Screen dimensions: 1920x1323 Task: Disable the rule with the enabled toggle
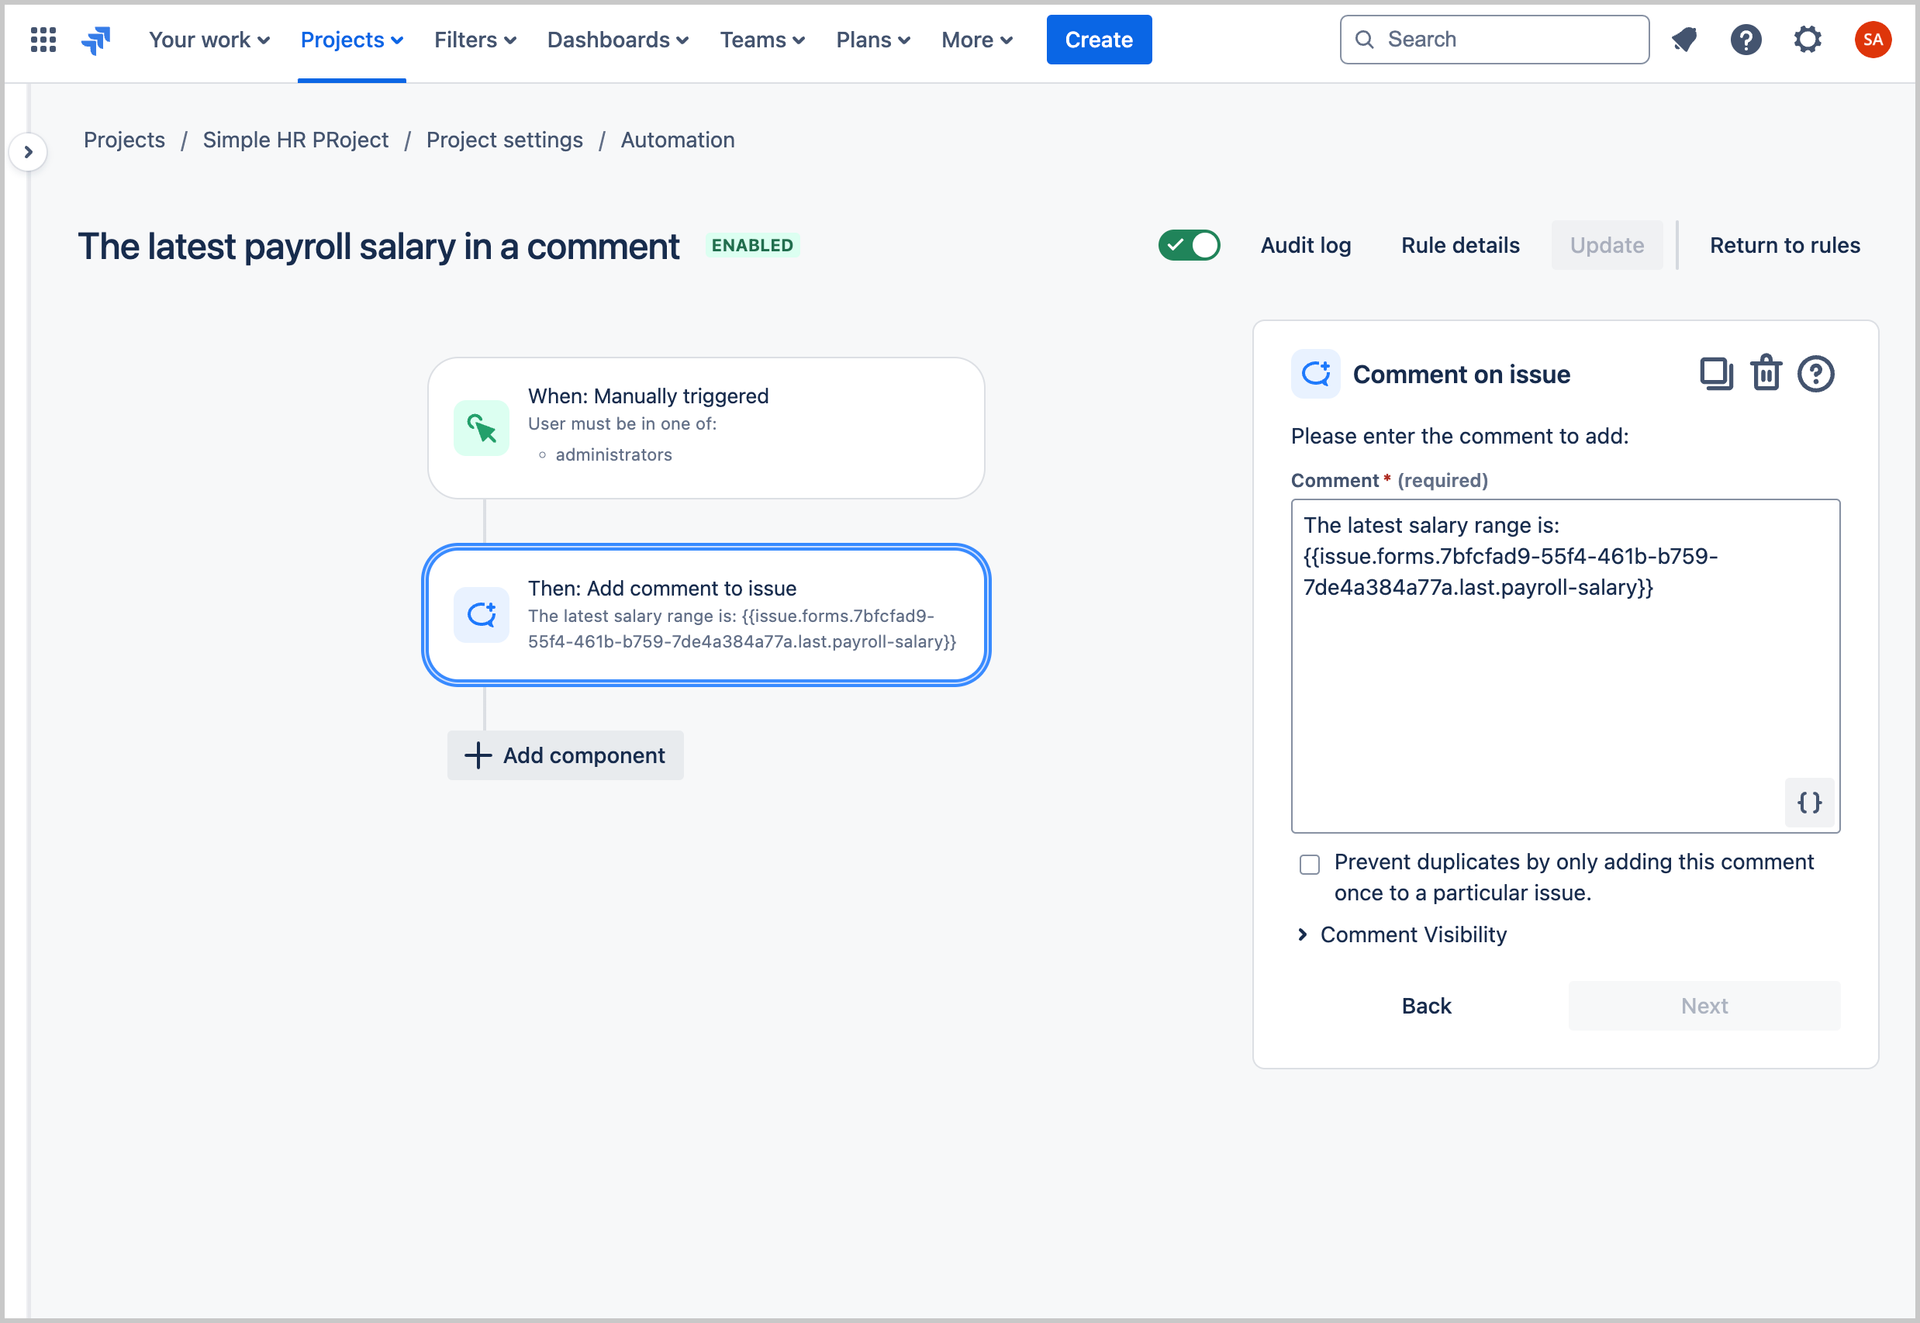click(x=1189, y=245)
